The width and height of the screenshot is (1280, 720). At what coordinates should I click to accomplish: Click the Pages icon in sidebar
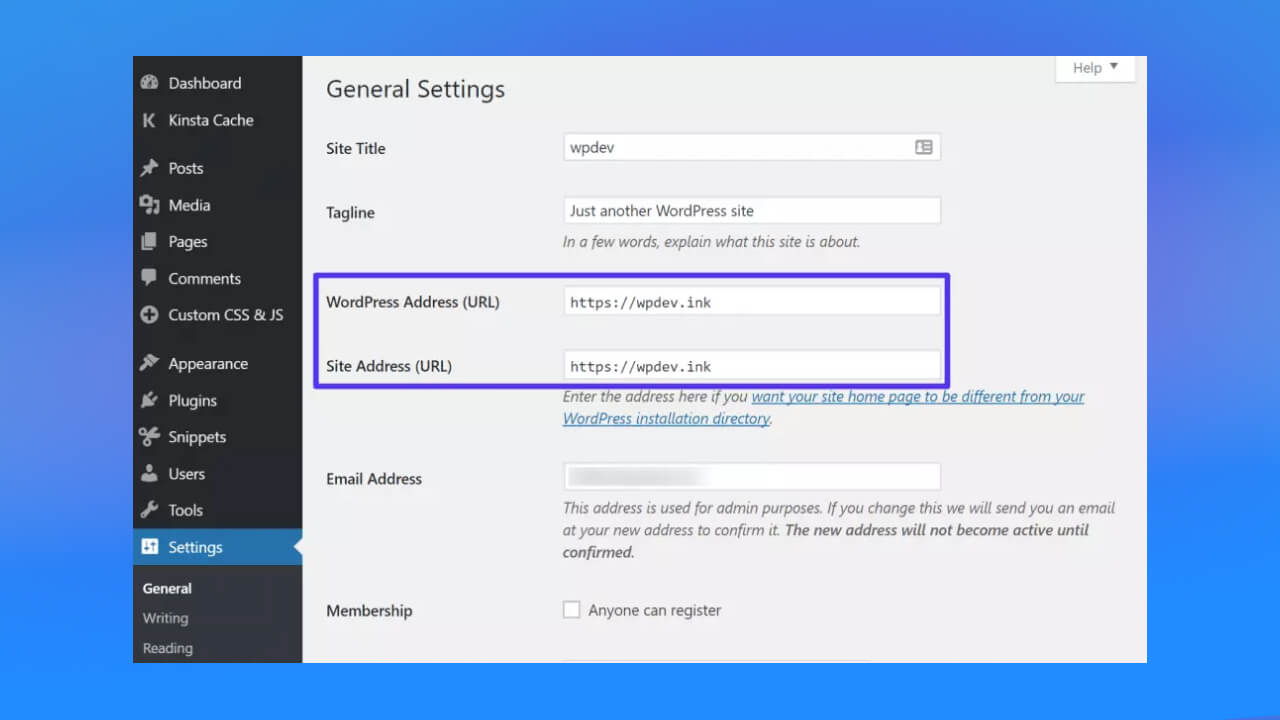(149, 241)
